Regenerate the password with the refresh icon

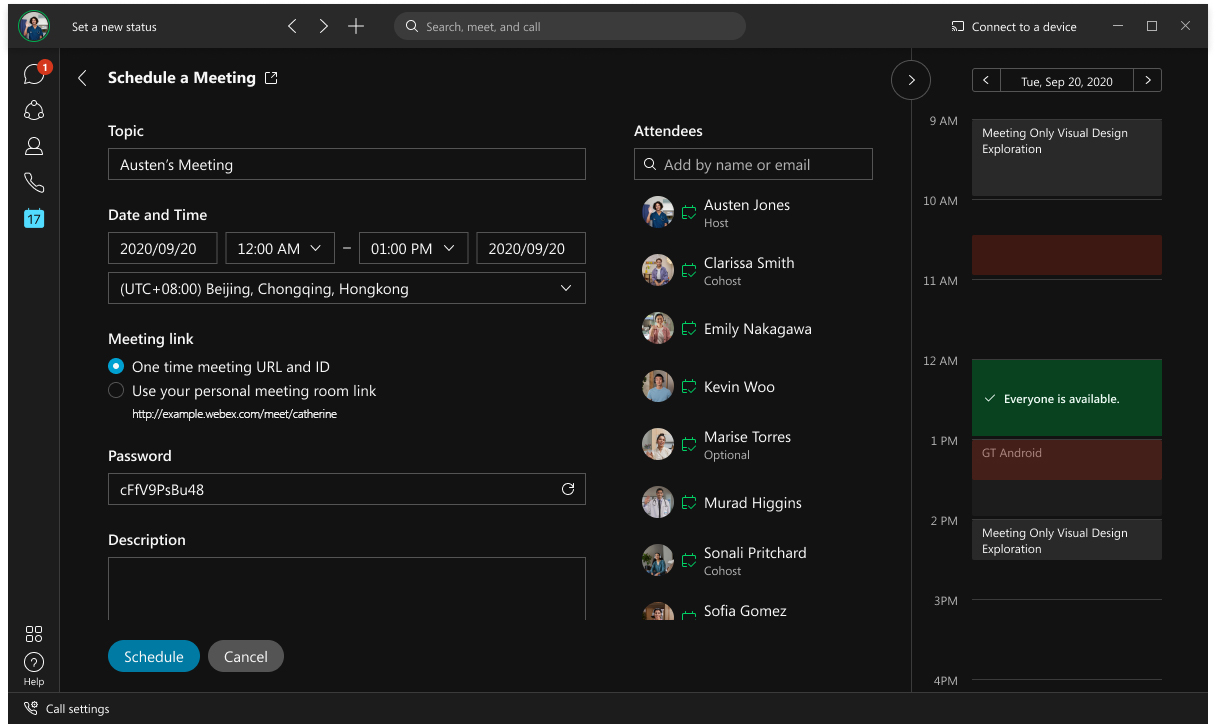pyautogui.click(x=568, y=489)
